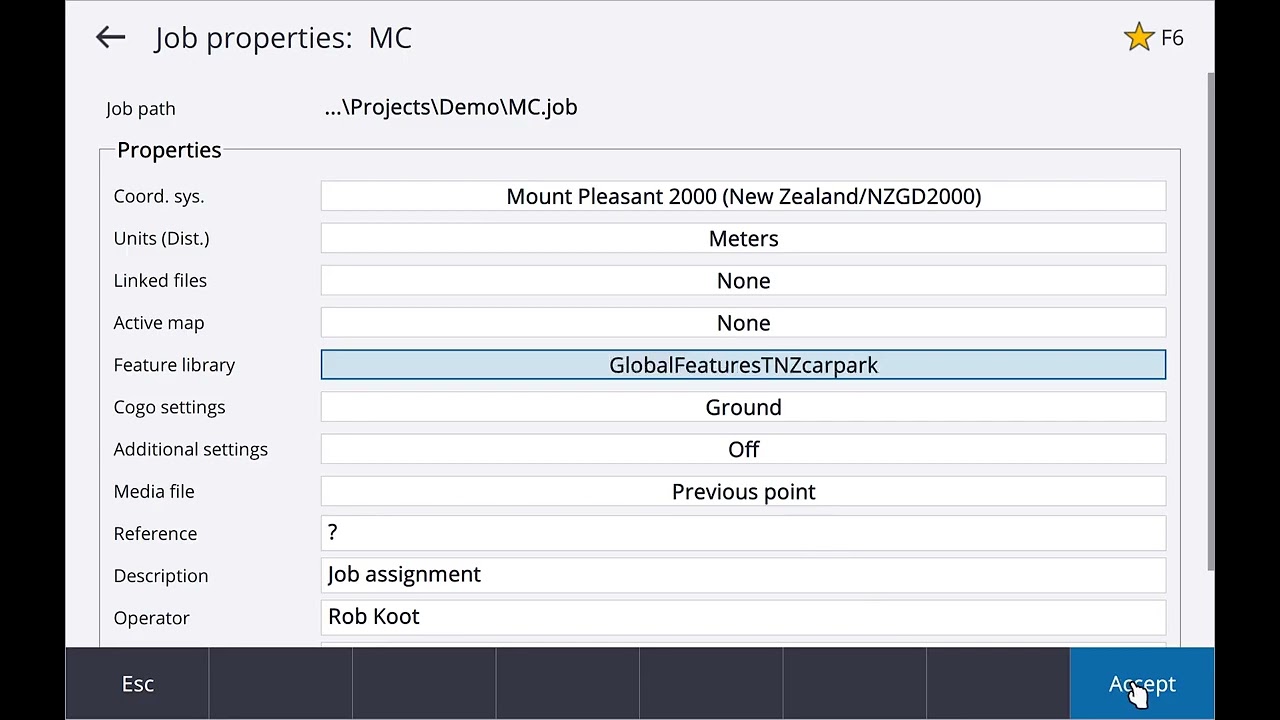
Task: Click the 'Cogo settings' label
Action: pyautogui.click(x=169, y=407)
